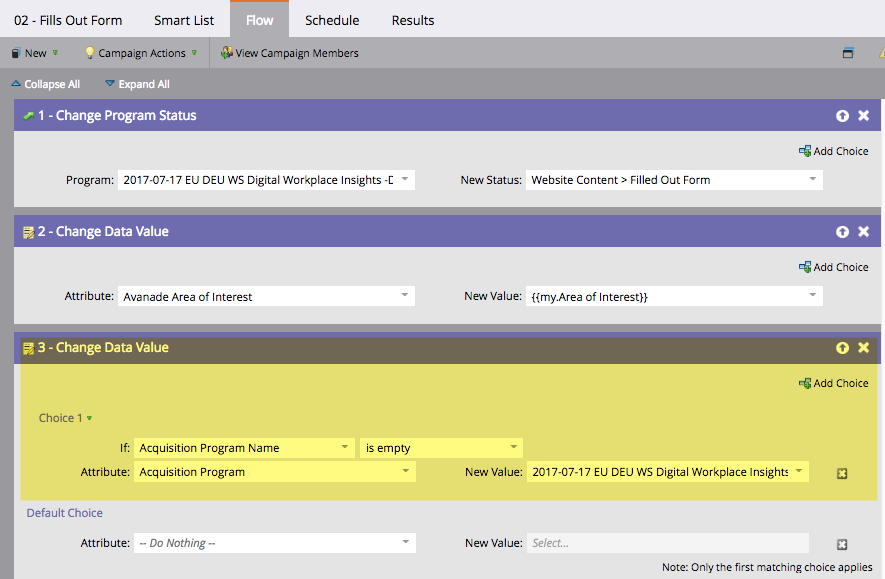Image resolution: width=885 pixels, height=579 pixels.
Task: Go to the Schedule tab
Action: [332, 20]
